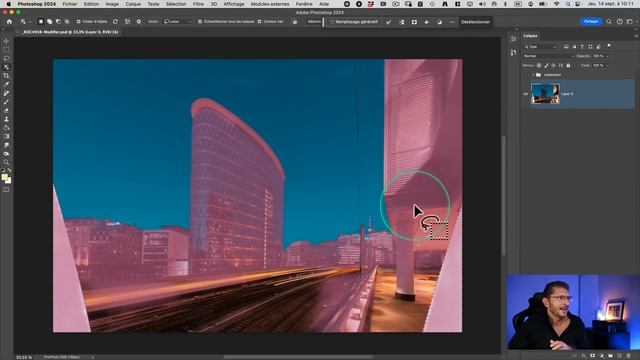Open the layer filter Type dropdown
Image resolution: width=640 pixels, height=360 pixels.
tap(541, 47)
